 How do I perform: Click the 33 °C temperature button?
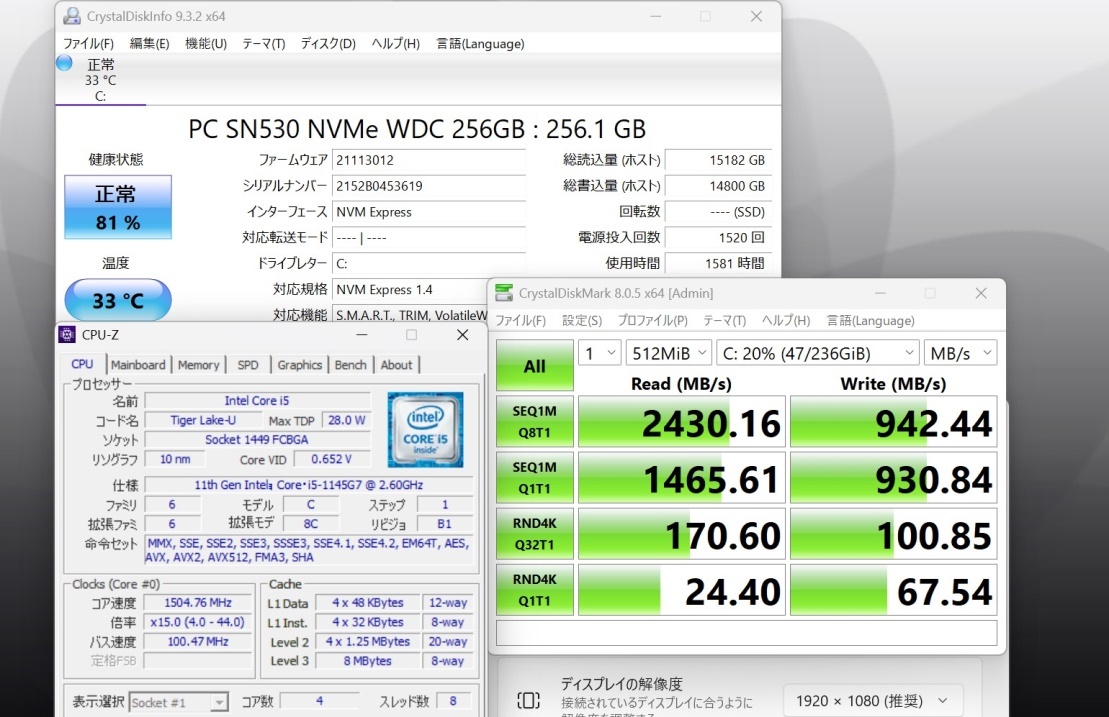tap(118, 301)
